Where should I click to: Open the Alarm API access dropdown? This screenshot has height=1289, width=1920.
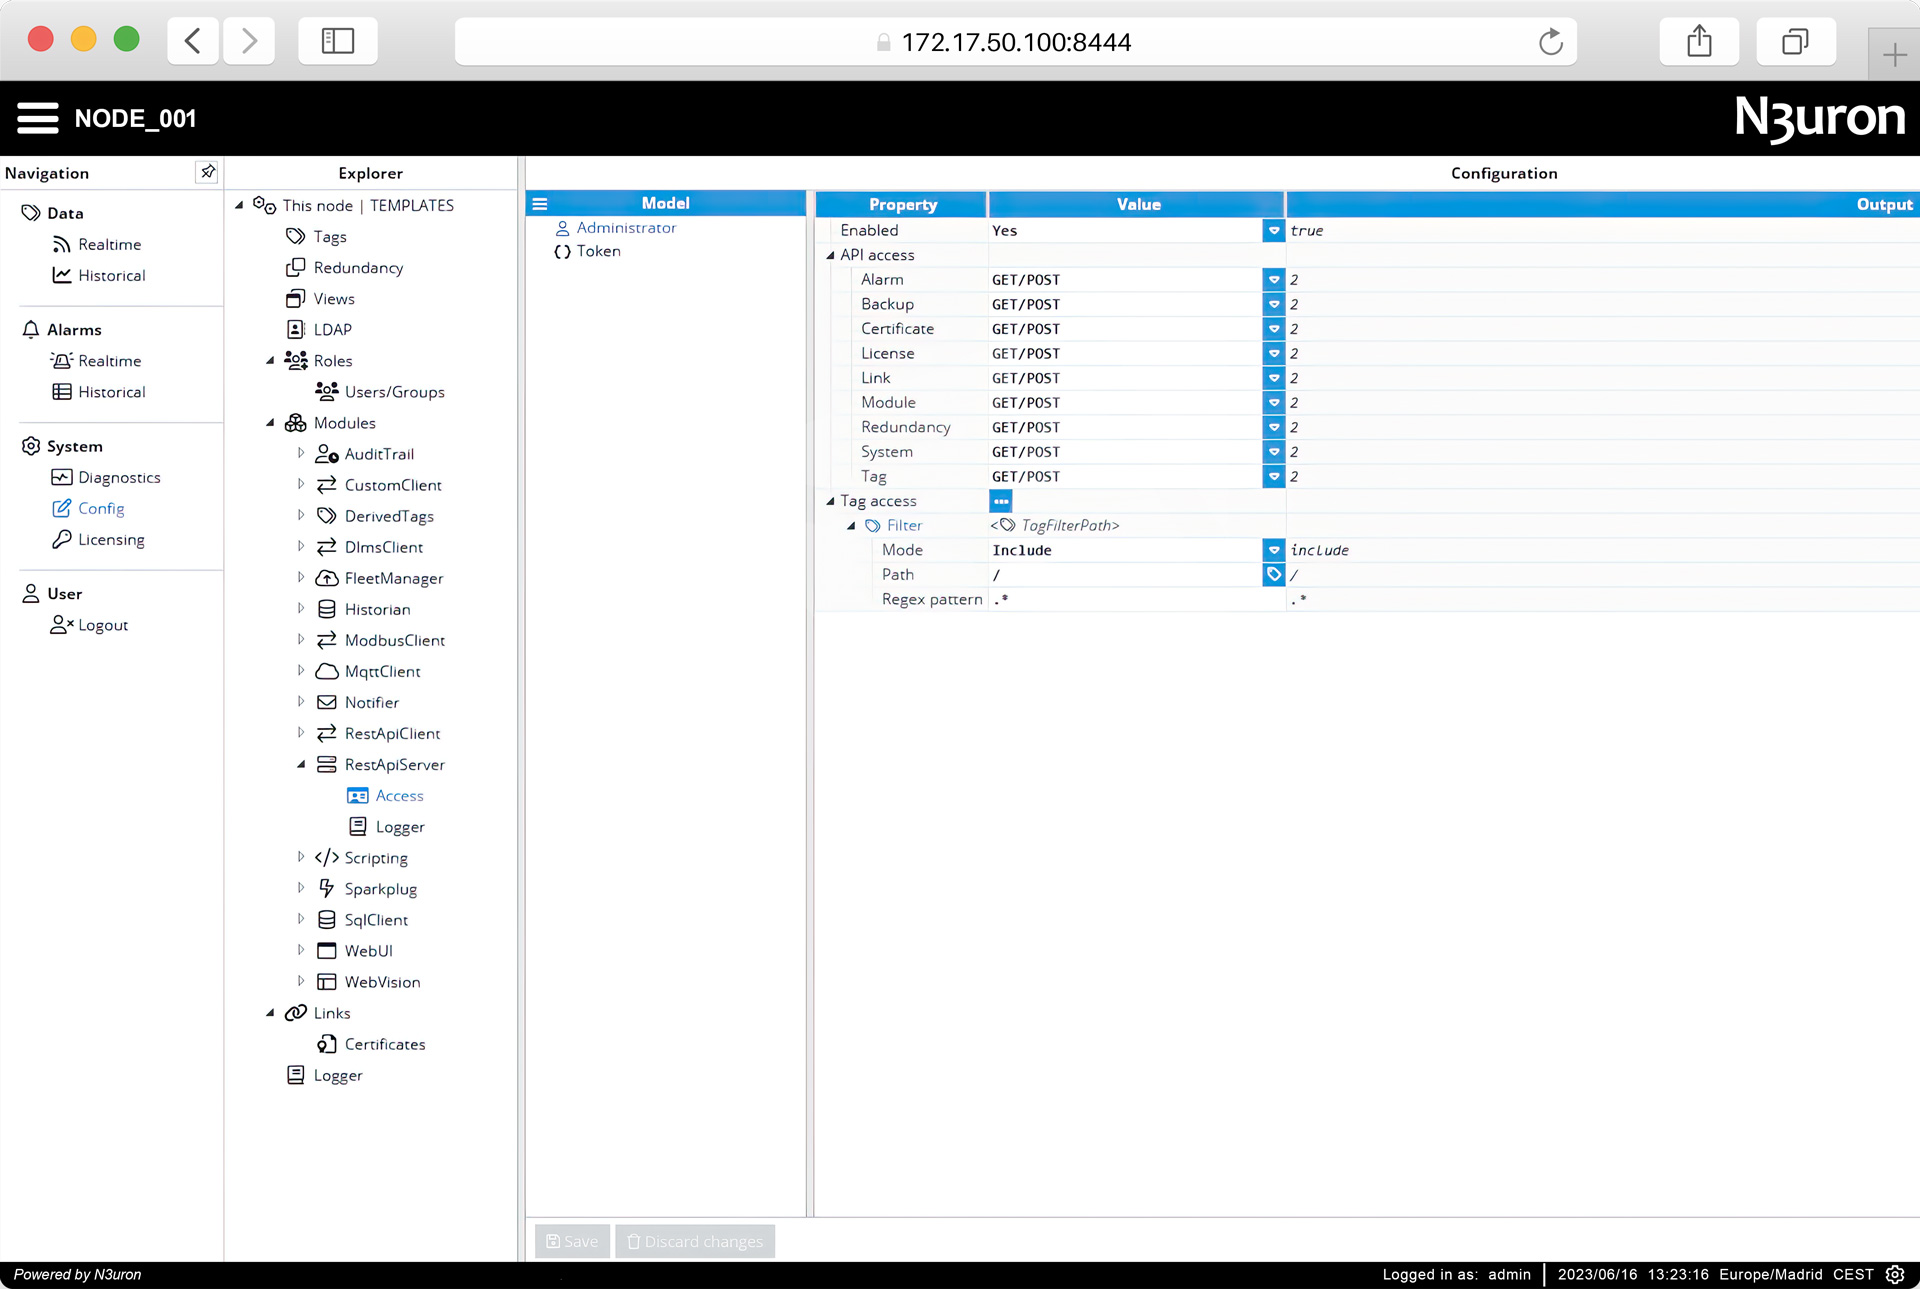click(x=1273, y=280)
